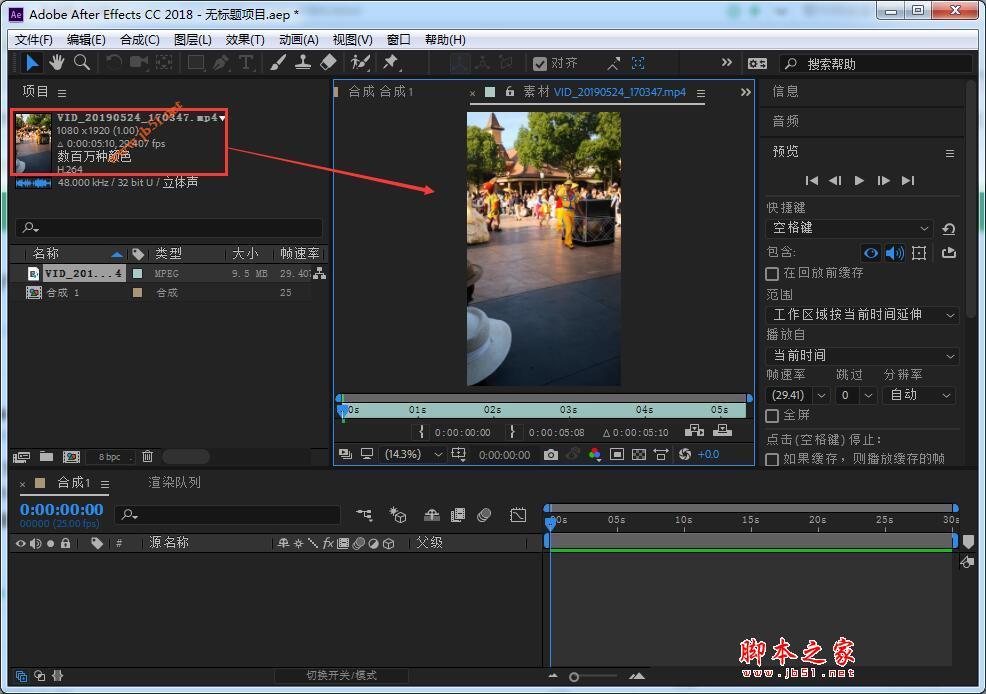Viewport: 986px width, 694px height.
Task: Open the skip frames dropdown showing 0
Action: pos(855,395)
